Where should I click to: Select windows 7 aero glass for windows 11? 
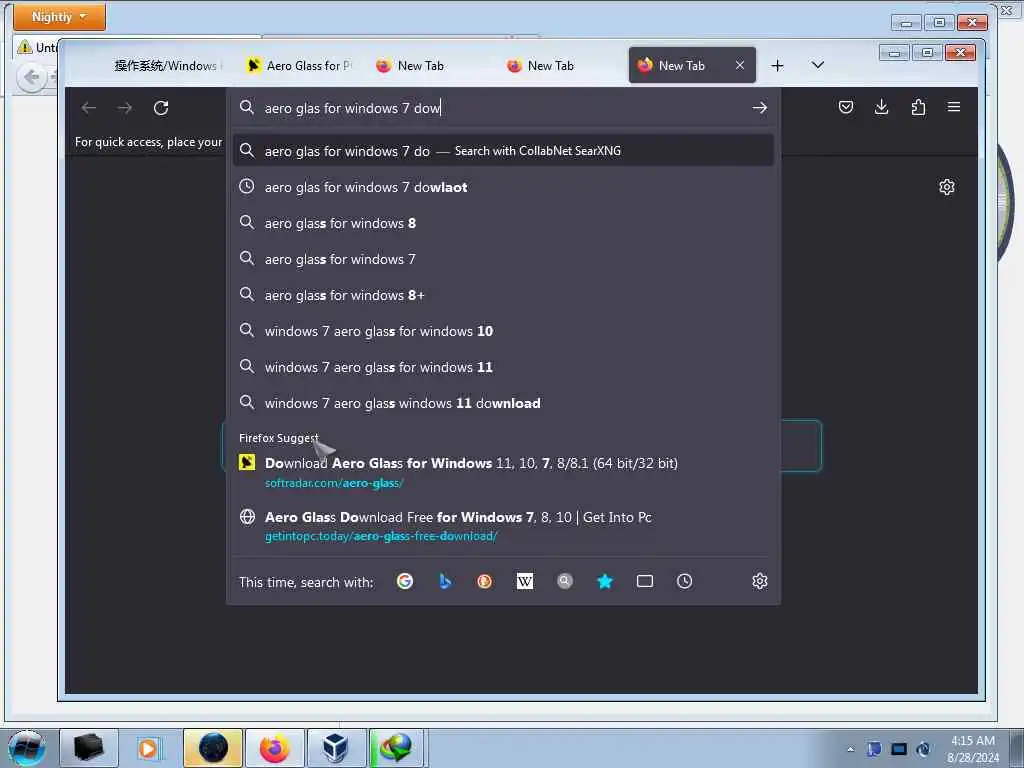tap(503, 367)
